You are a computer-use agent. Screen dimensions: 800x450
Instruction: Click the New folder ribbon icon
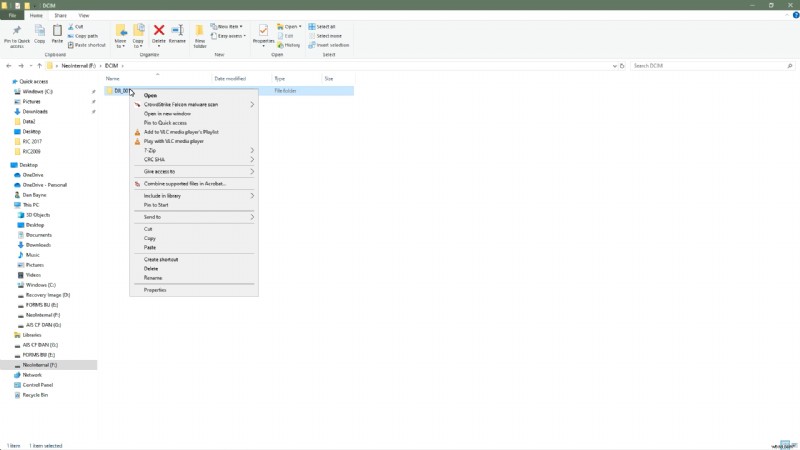point(199,34)
